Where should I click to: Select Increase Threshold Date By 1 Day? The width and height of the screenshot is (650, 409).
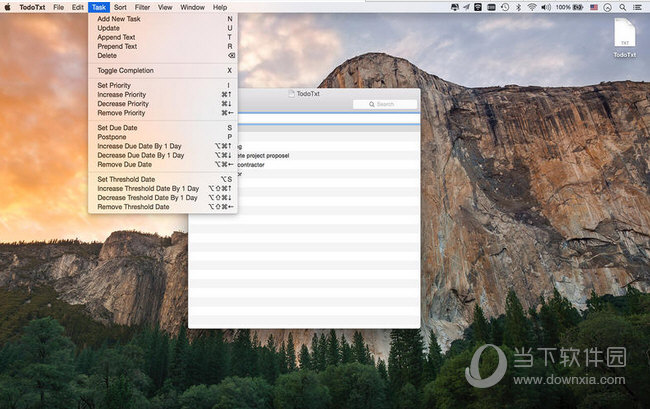coord(163,188)
